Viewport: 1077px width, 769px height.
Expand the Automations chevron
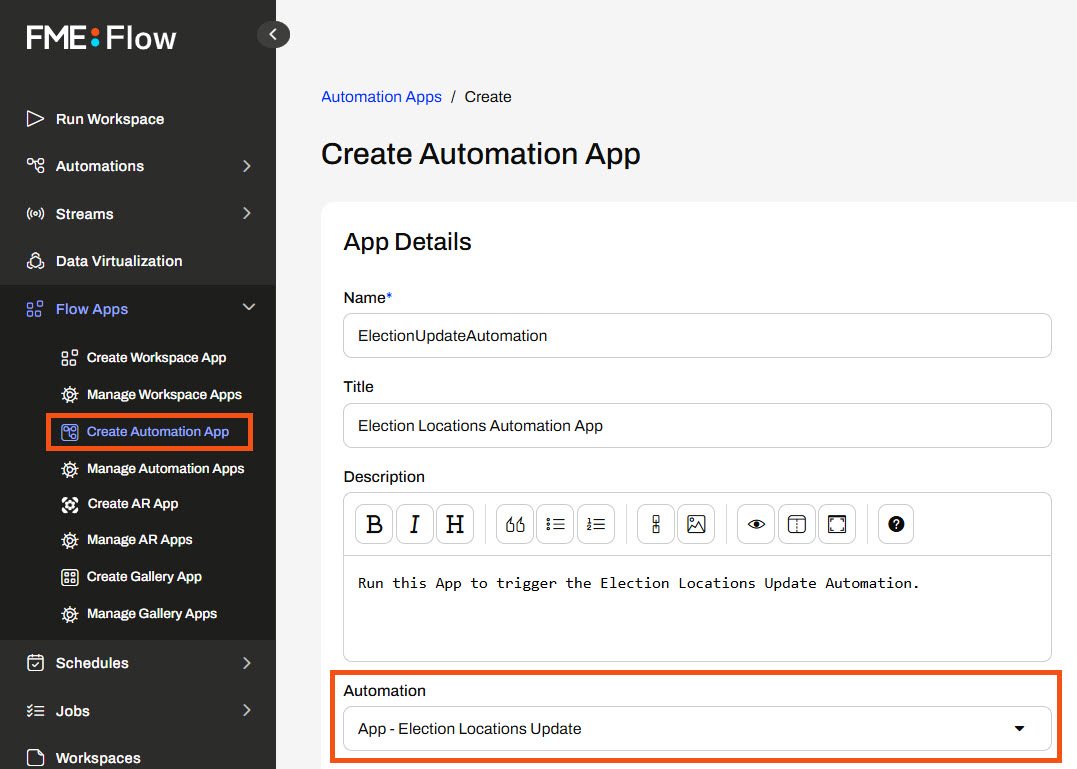click(247, 166)
